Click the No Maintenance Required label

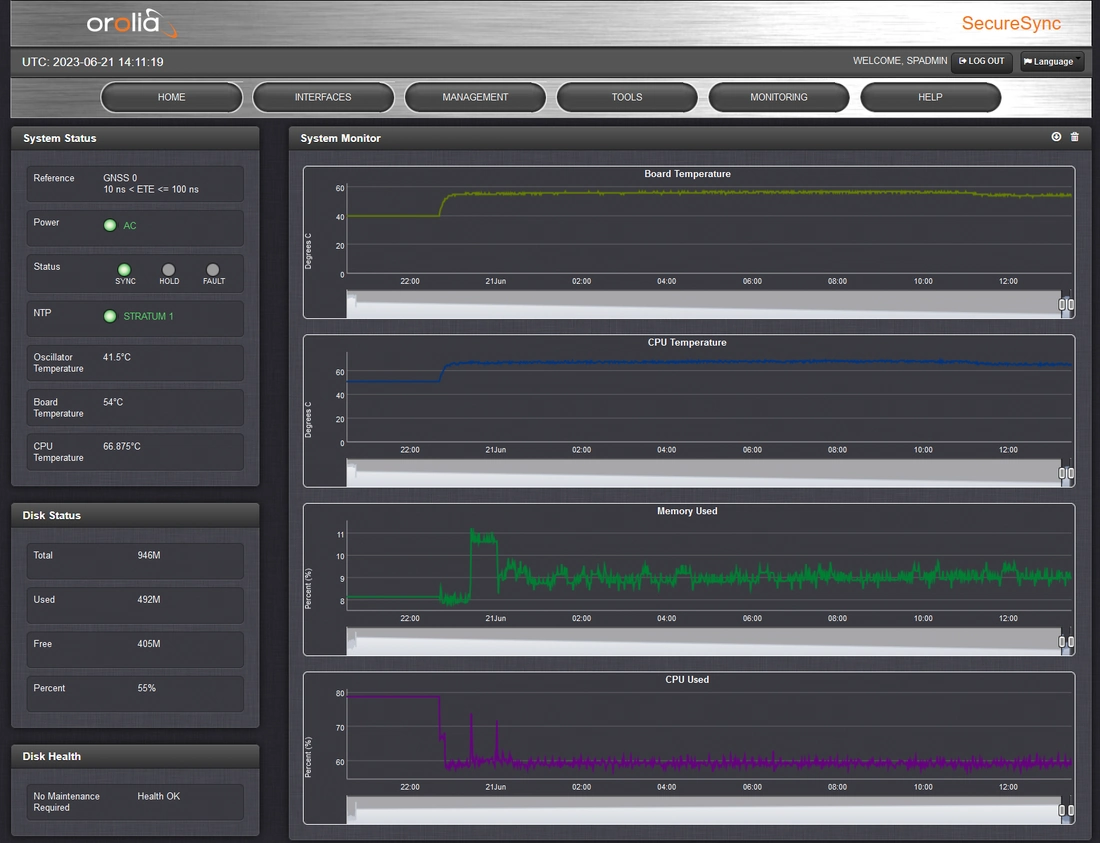[67, 802]
